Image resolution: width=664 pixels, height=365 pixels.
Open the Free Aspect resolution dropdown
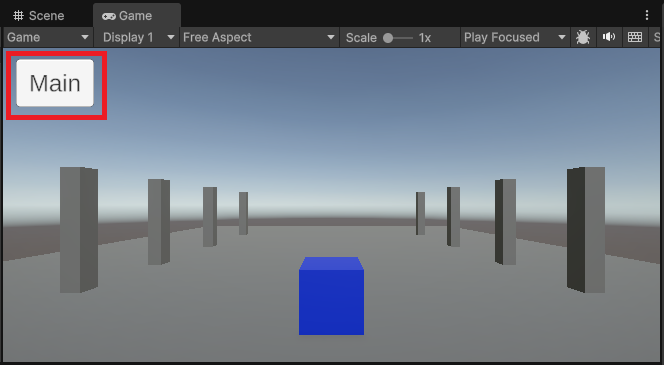click(x=259, y=38)
